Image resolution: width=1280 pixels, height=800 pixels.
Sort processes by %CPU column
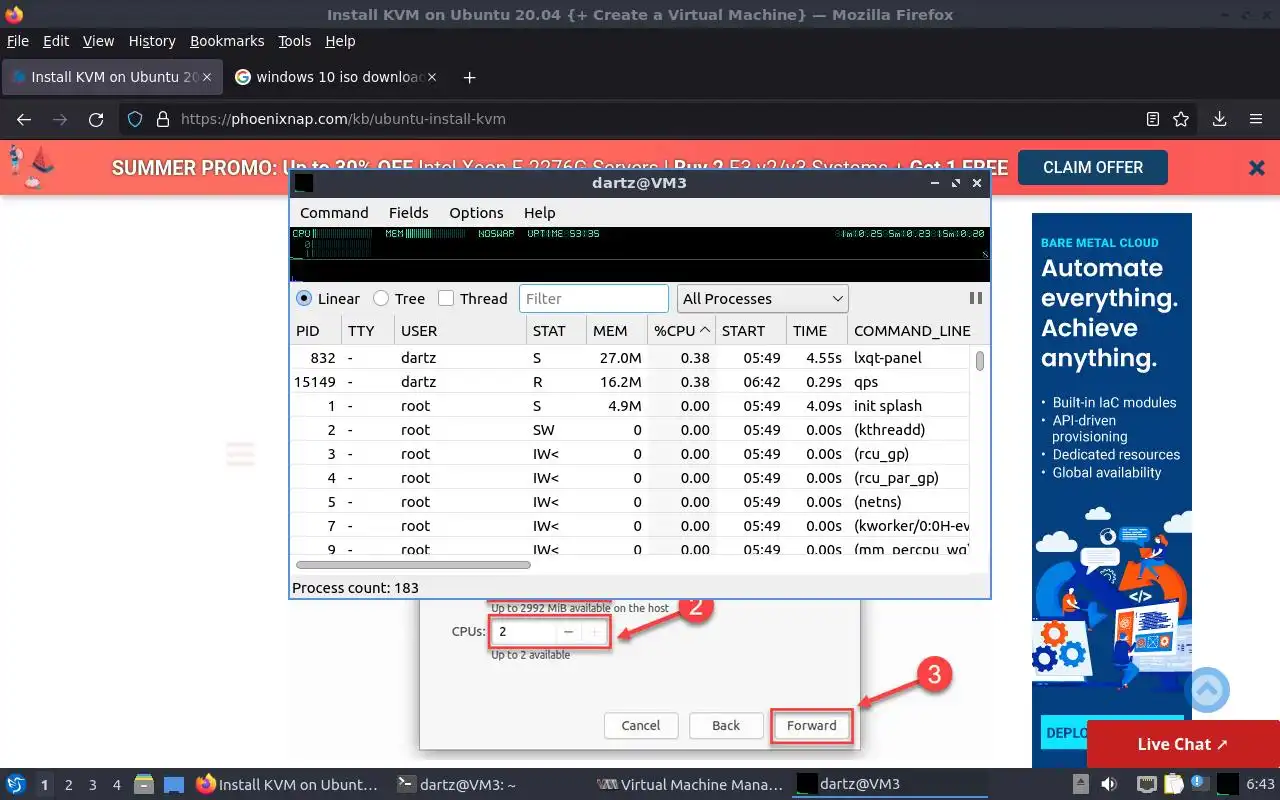click(680, 331)
